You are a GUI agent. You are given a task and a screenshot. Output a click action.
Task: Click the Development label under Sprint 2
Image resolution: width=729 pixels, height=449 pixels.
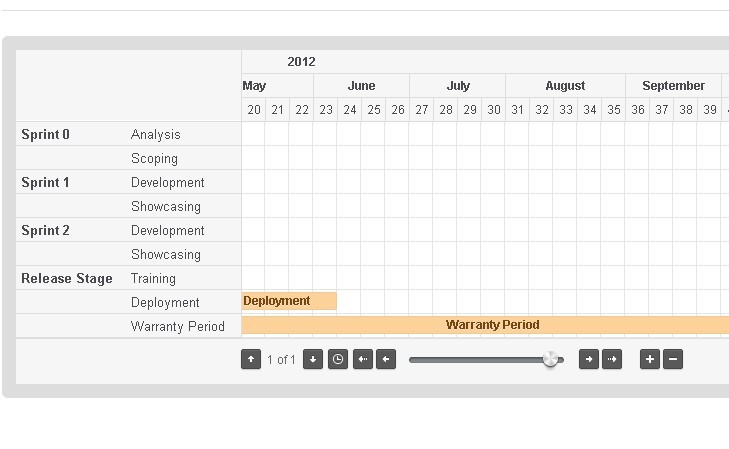point(168,230)
